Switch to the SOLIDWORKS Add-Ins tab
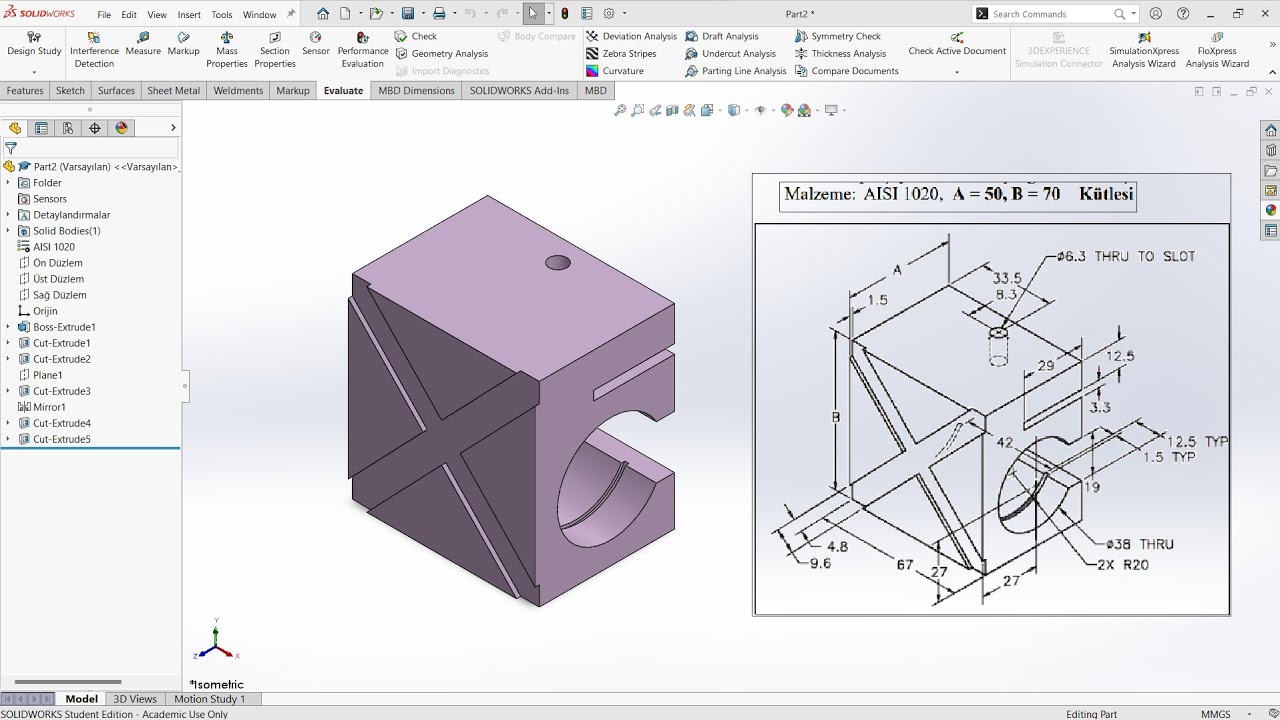Viewport: 1280px width, 720px height. [x=519, y=90]
